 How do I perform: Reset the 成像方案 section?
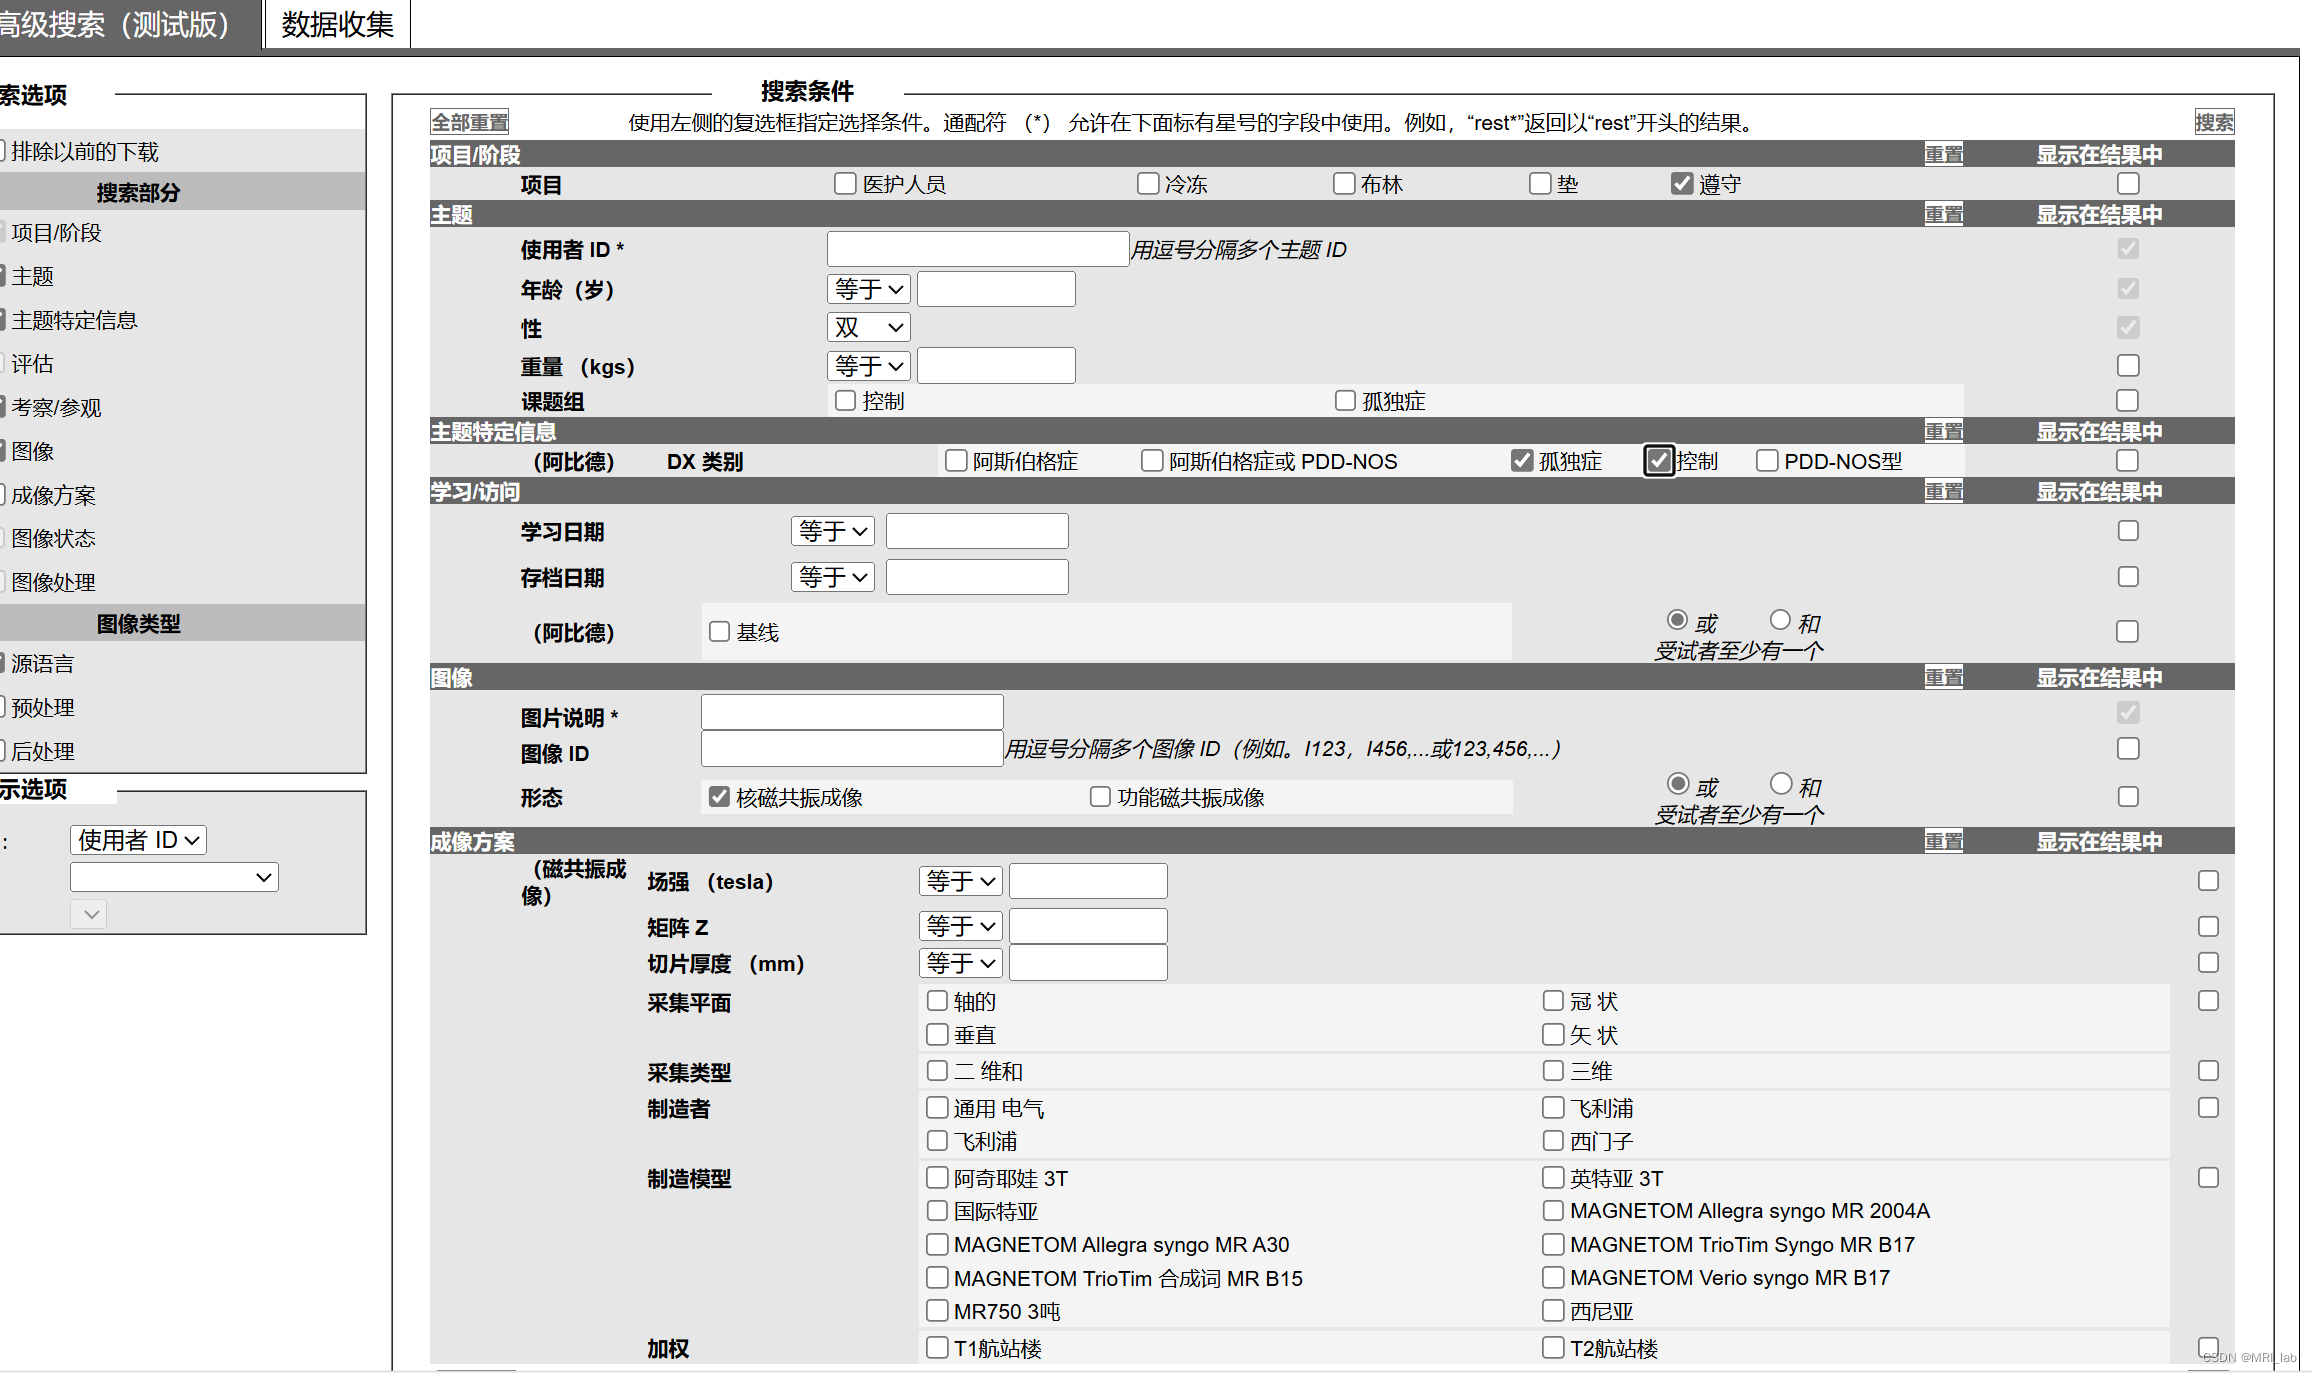tap(1944, 841)
